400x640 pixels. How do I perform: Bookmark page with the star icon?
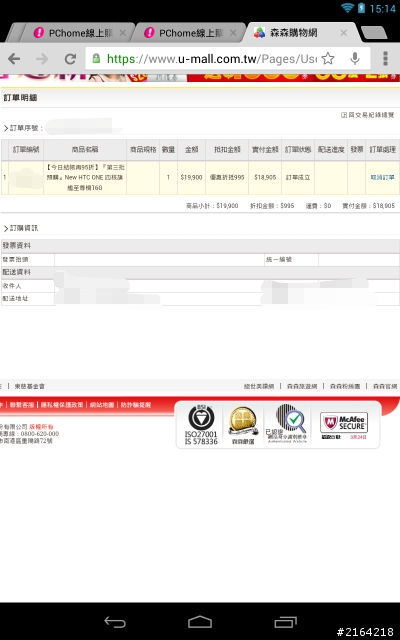tap(328, 58)
